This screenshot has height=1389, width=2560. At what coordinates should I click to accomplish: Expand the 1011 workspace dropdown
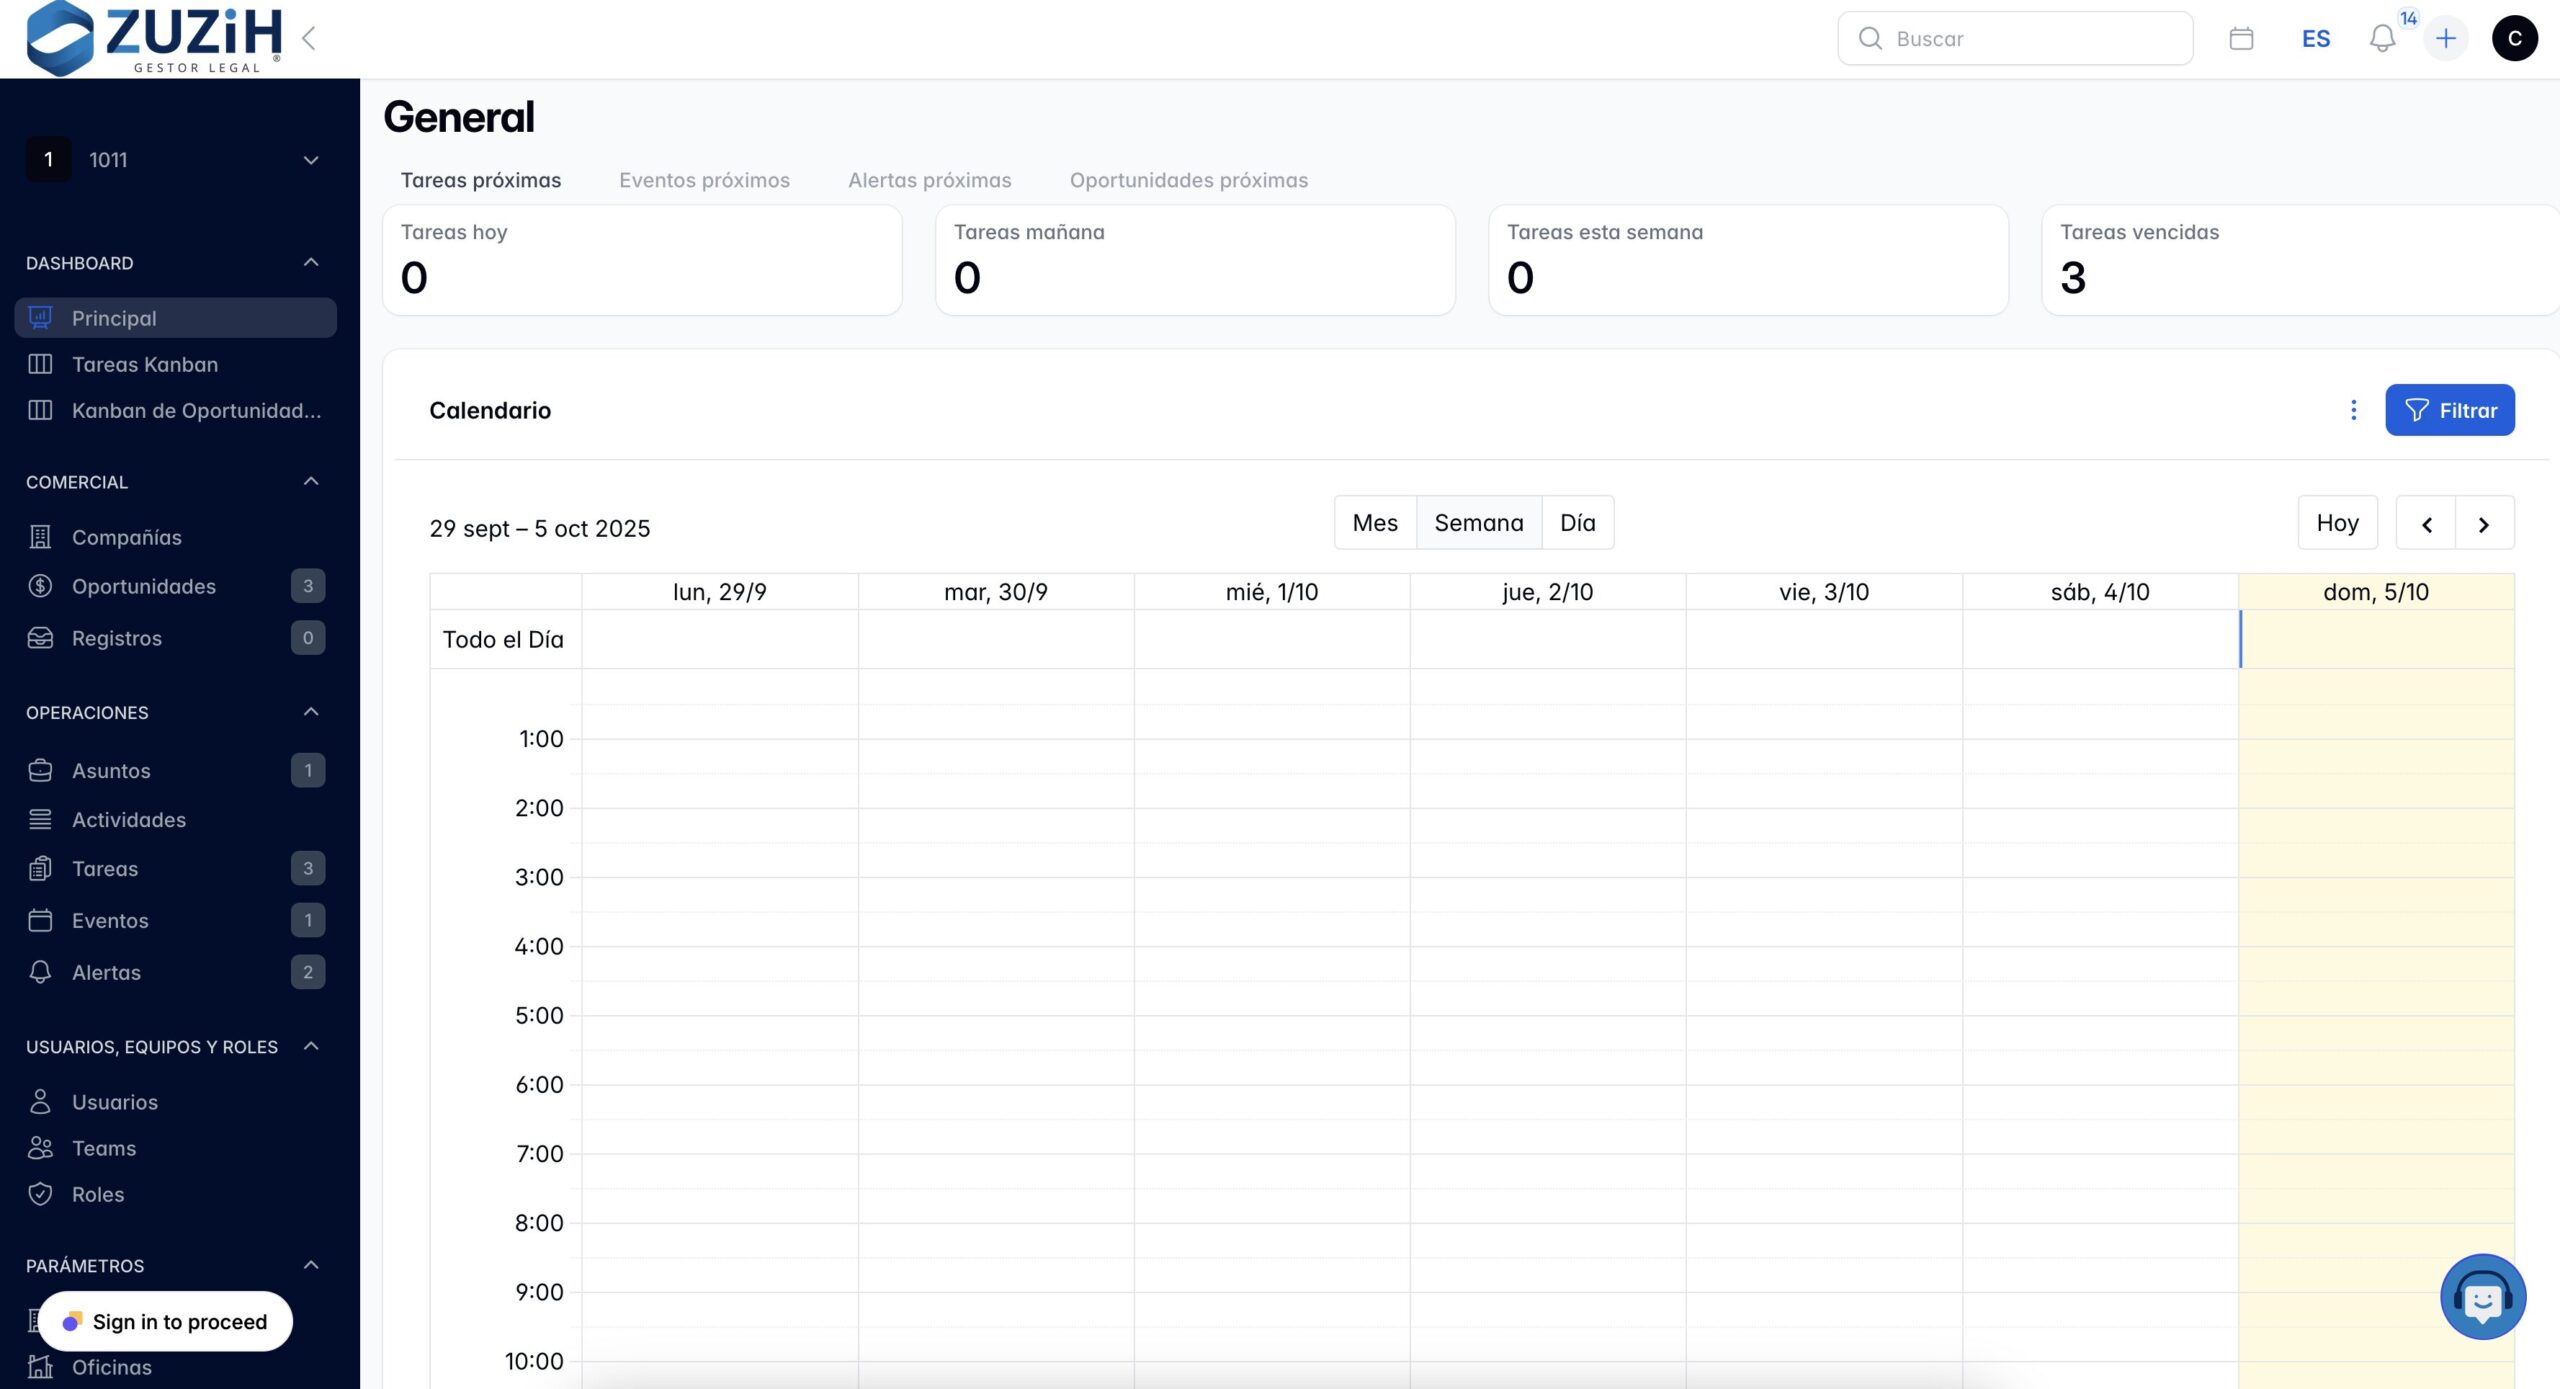click(310, 160)
